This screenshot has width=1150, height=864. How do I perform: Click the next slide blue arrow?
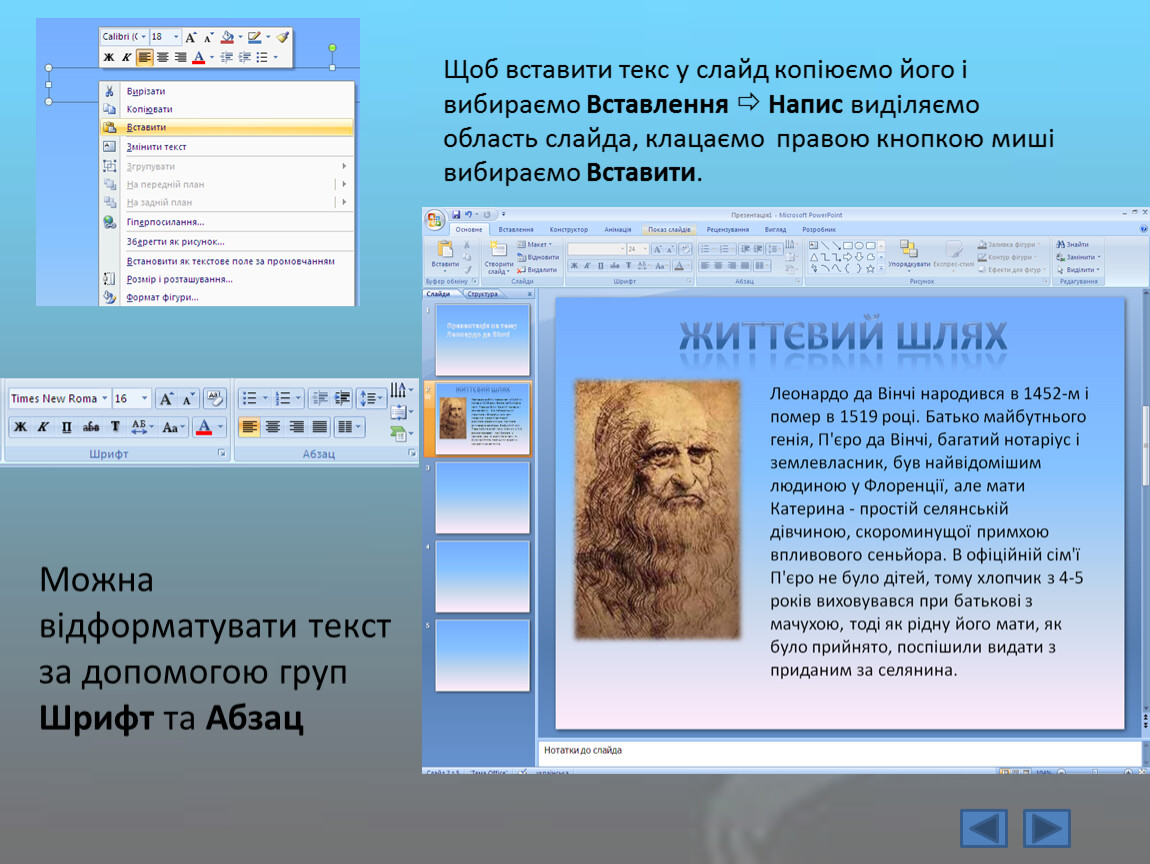point(1047,829)
